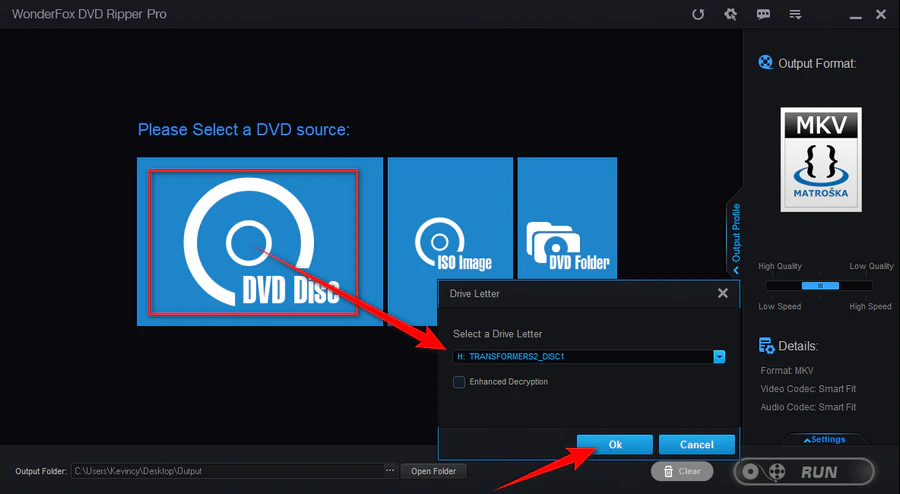900x494 pixels.
Task: Browse output folder with the ellipsis button
Action: click(x=390, y=471)
